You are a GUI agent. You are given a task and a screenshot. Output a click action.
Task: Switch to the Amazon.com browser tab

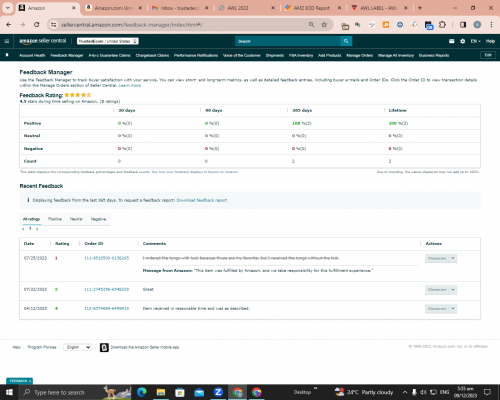[113, 8]
